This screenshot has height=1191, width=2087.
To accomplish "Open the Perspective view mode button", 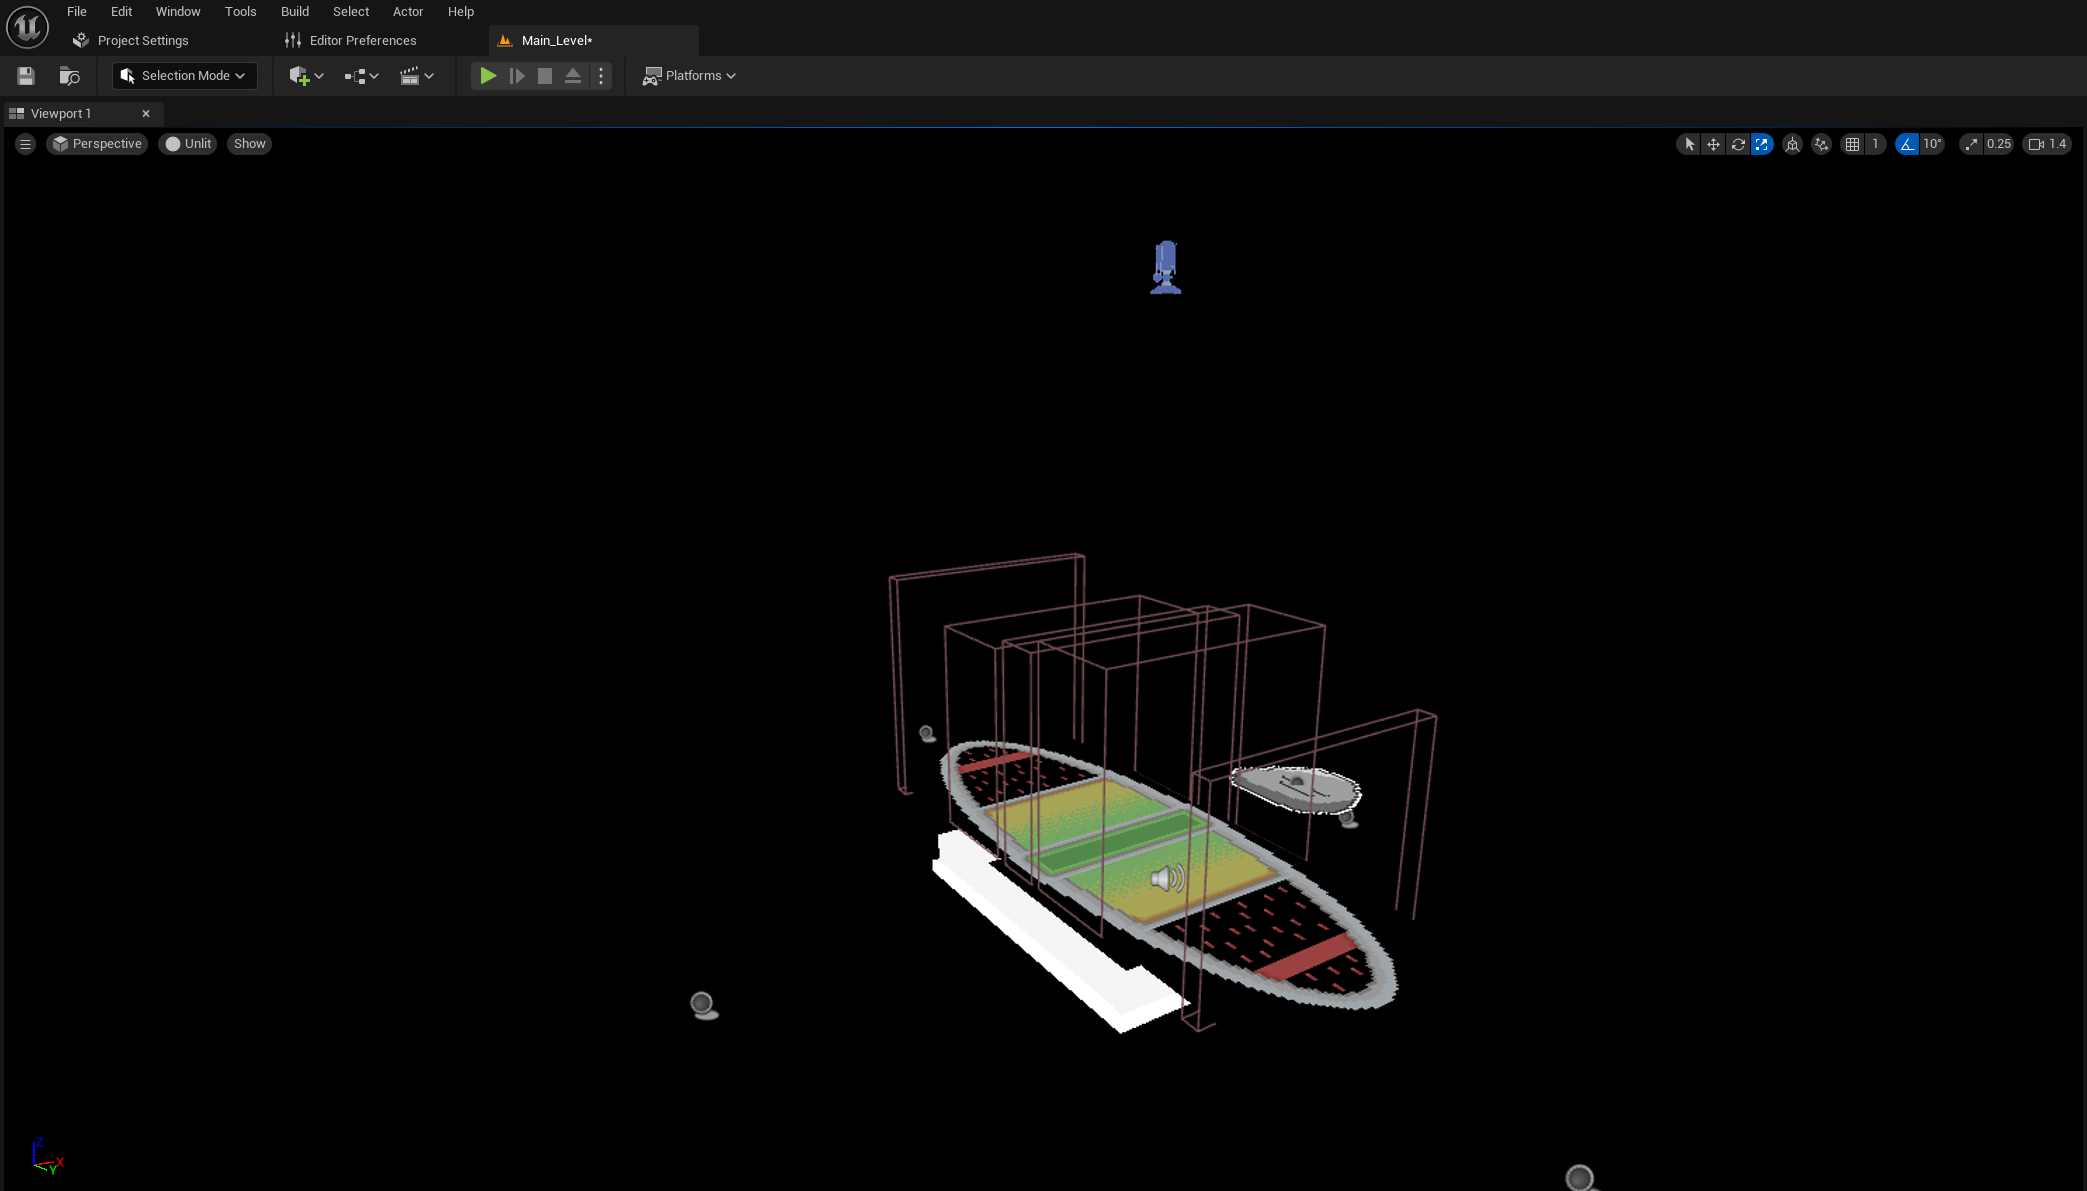I will point(97,144).
